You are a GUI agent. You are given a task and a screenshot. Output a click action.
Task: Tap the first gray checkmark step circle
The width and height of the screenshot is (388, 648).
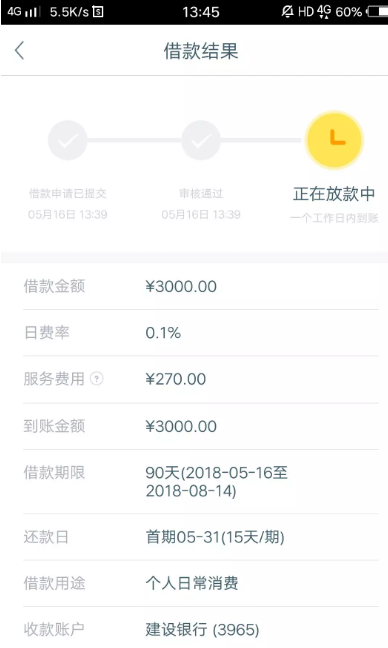(68, 141)
